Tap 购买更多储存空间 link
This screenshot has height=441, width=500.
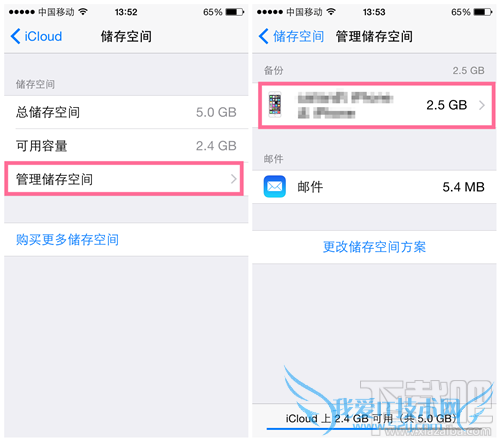pos(68,240)
